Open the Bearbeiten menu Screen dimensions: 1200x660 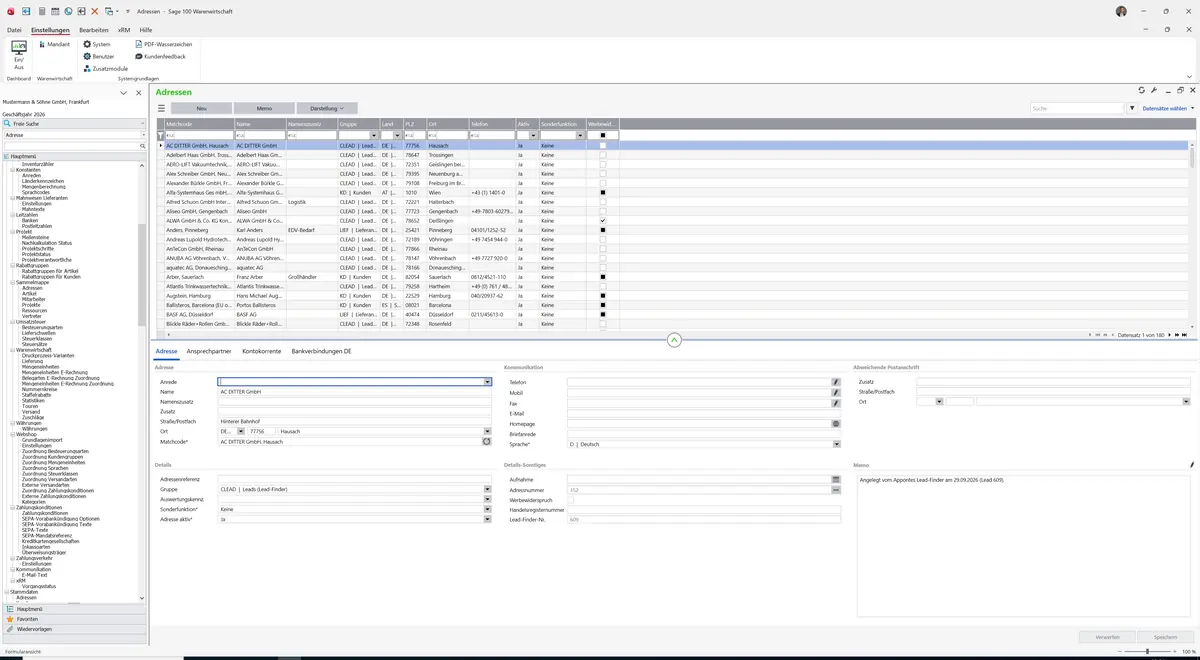[x=94, y=30]
